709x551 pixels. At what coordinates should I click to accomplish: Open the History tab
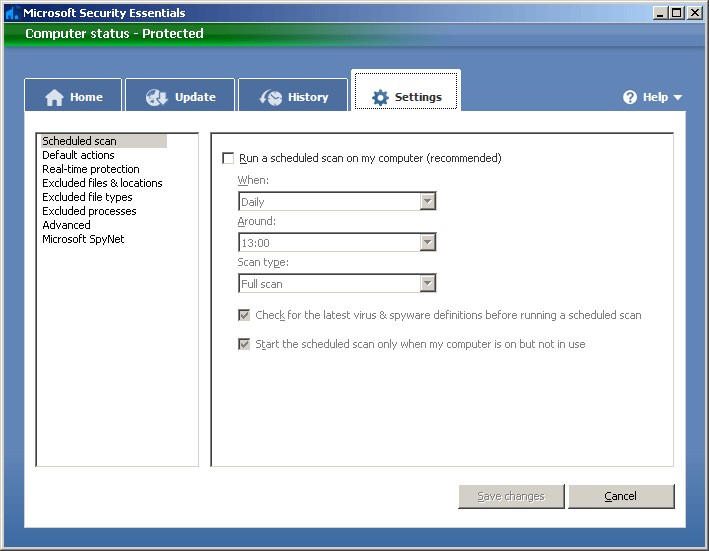click(x=293, y=95)
